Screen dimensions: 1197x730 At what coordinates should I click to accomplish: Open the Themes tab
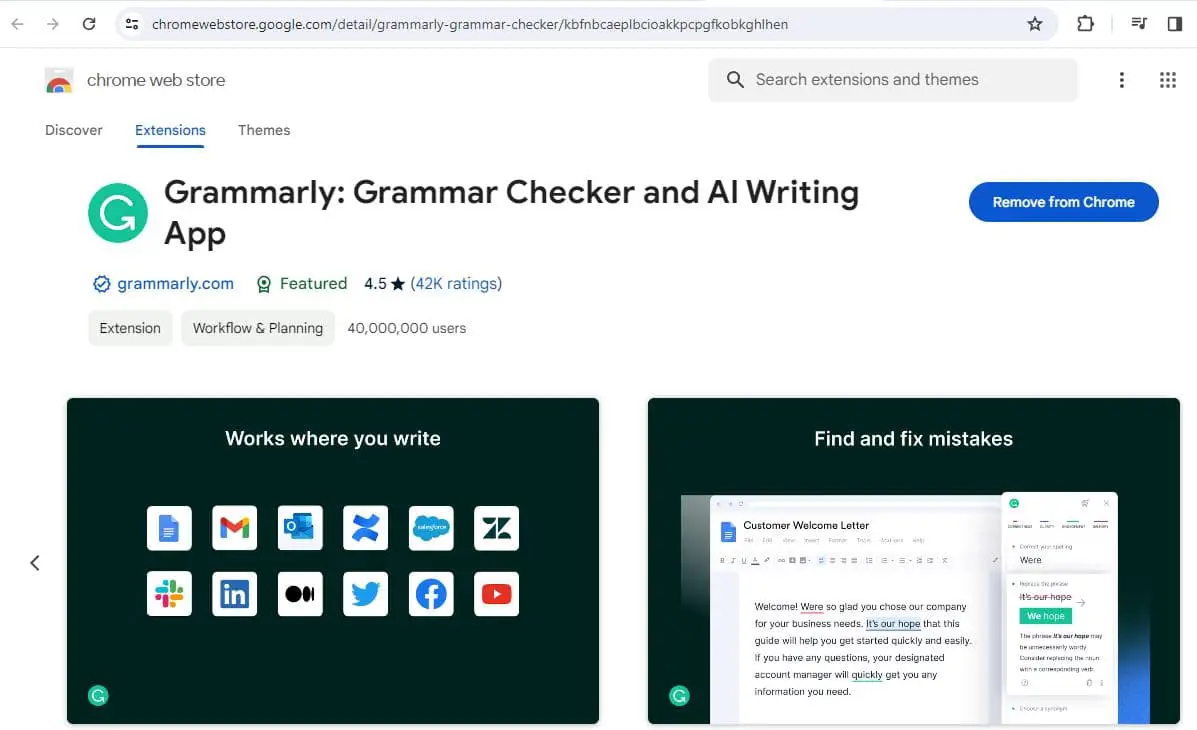[x=263, y=130]
